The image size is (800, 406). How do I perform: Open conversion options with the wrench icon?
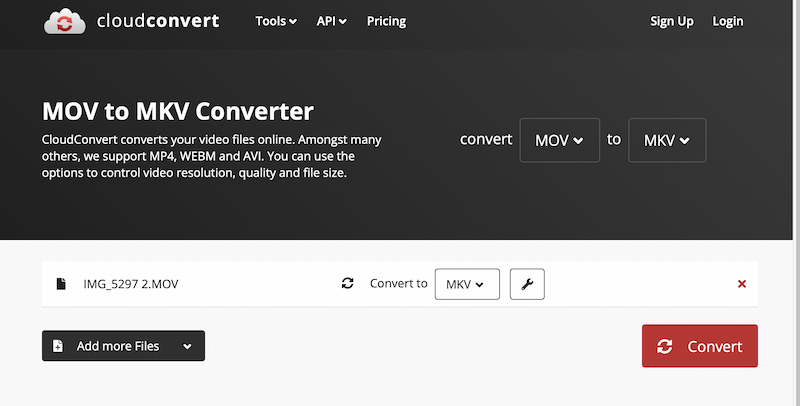[527, 284]
